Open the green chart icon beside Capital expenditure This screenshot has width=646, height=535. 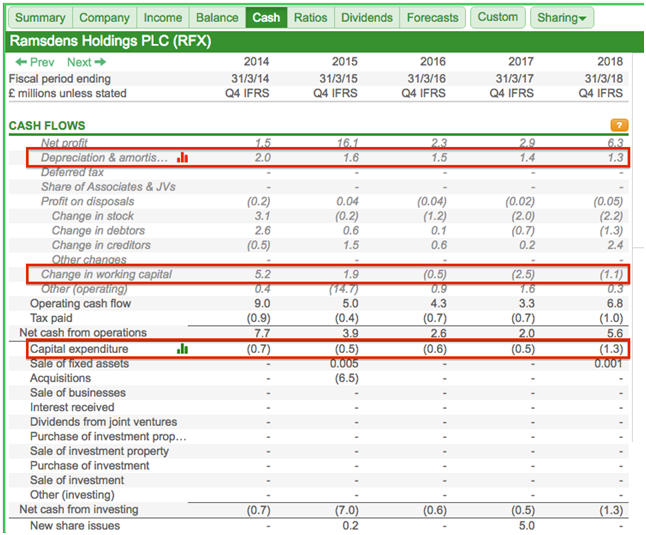coord(183,349)
